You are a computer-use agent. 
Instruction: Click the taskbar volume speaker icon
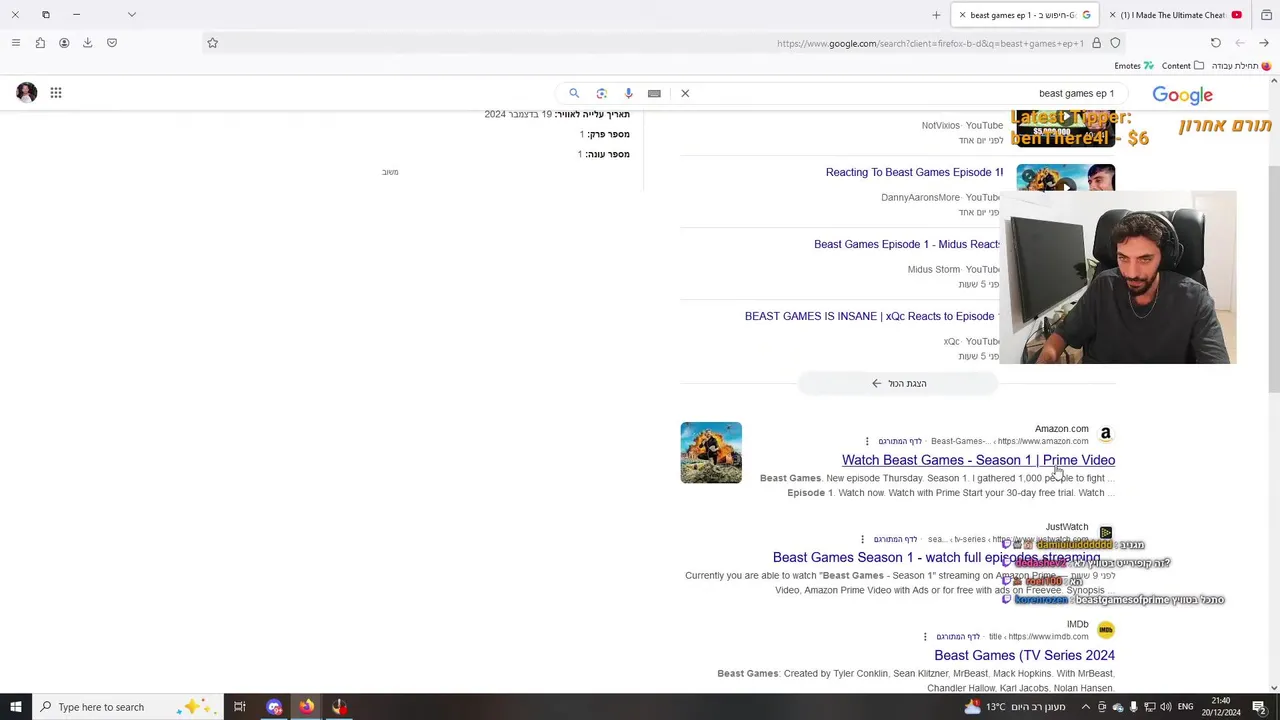point(1166,707)
